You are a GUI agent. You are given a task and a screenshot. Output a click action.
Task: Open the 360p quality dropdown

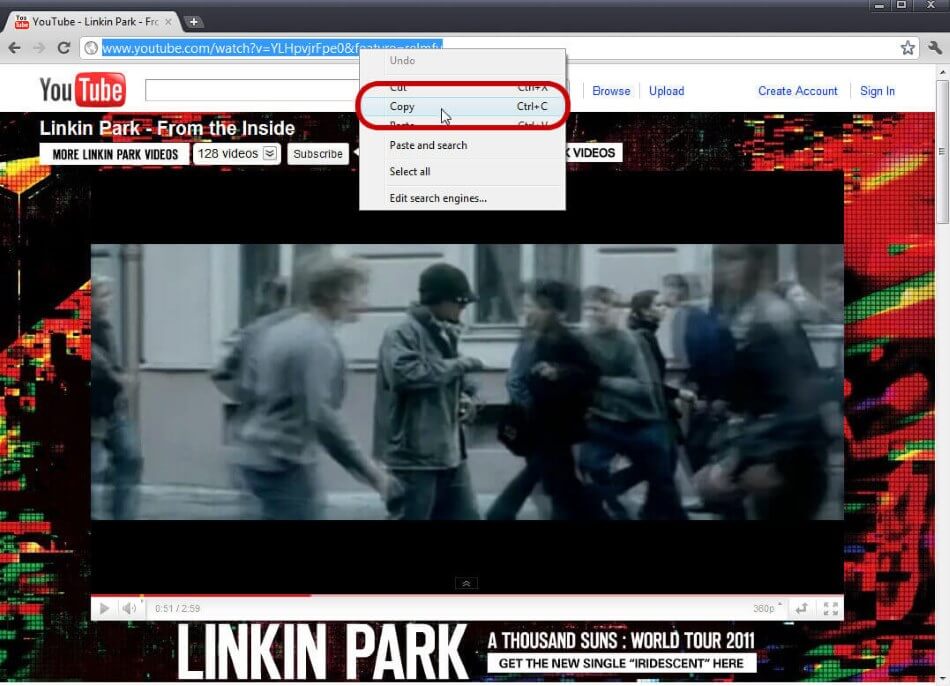(763, 607)
